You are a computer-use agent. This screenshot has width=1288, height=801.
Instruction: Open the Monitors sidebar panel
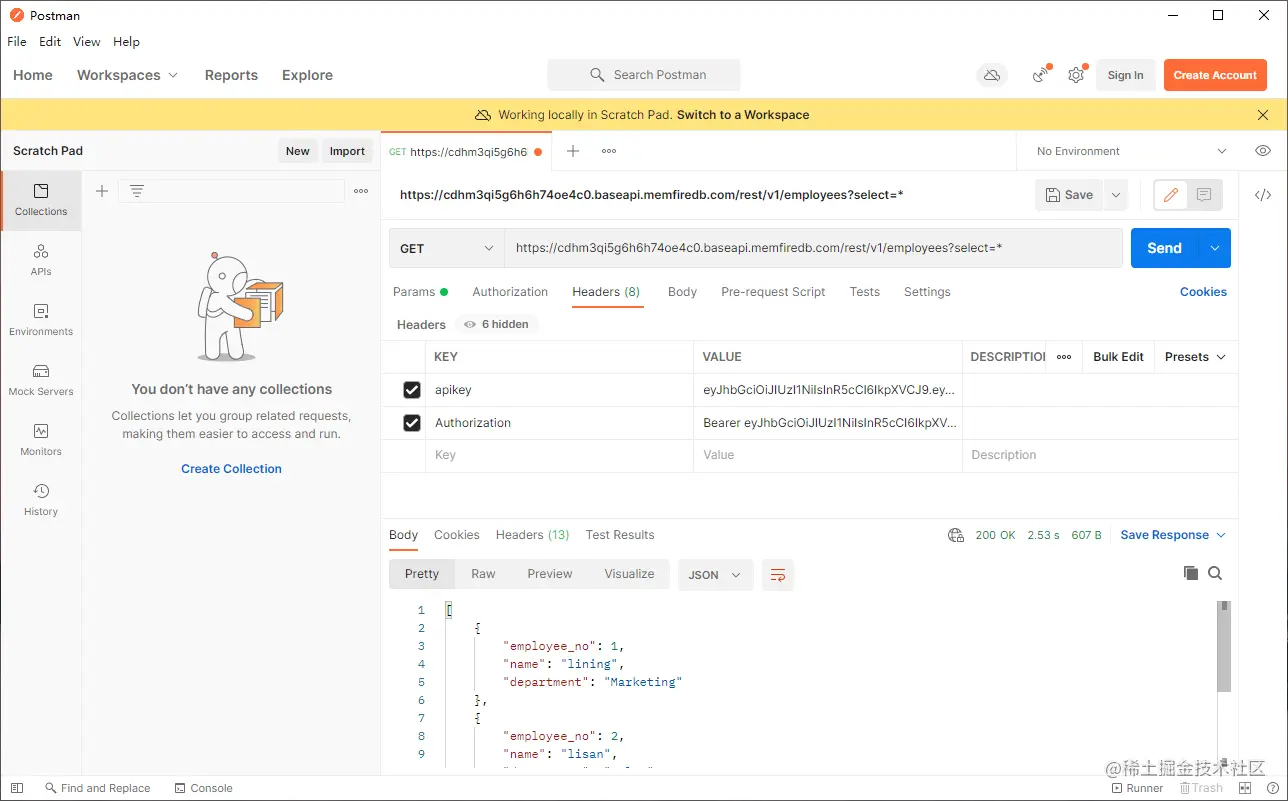[41, 440]
